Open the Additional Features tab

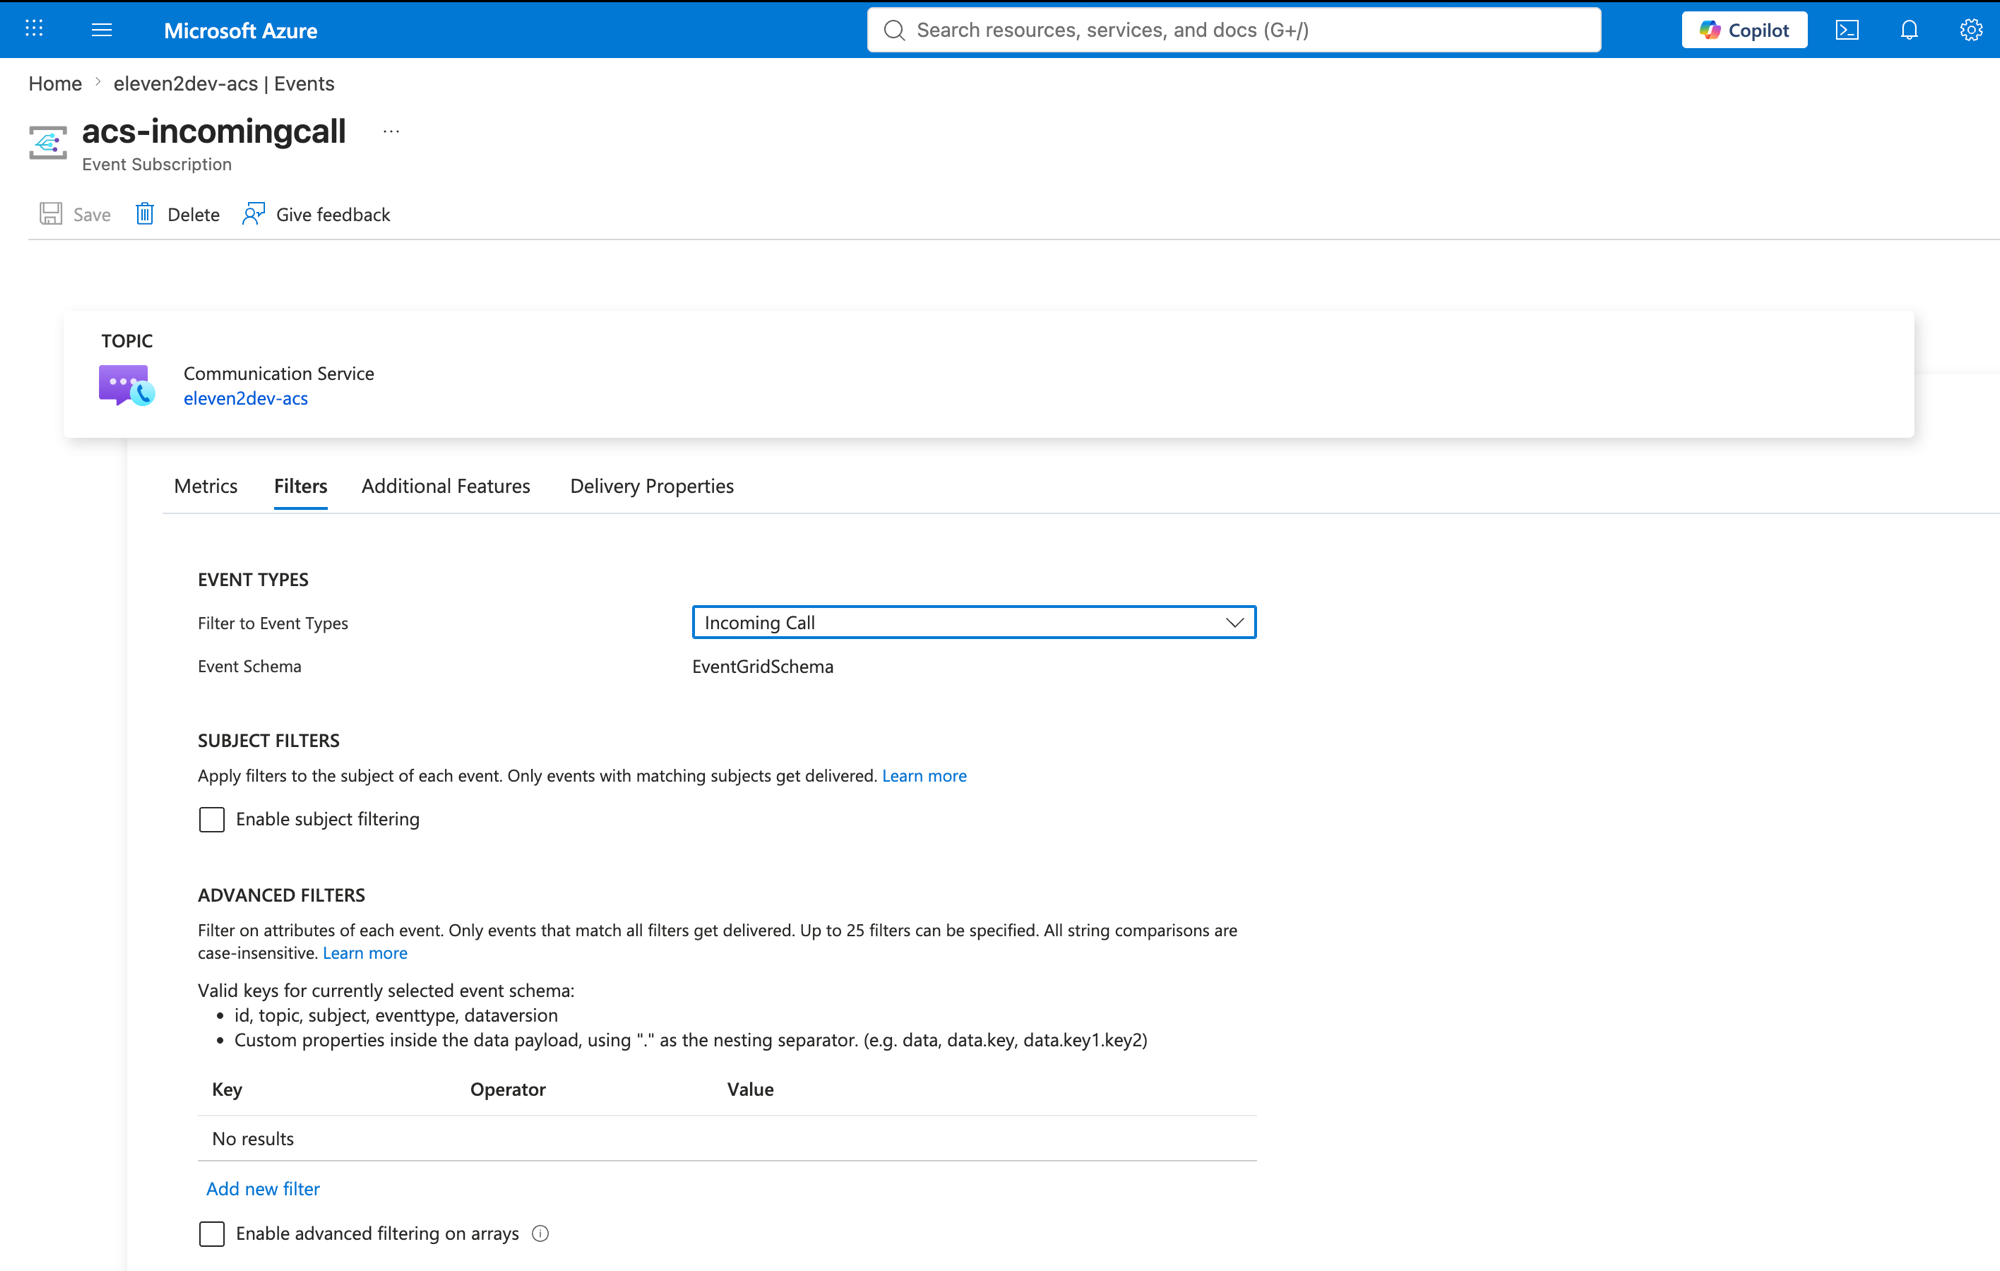pyautogui.click(x=446, y=486)
